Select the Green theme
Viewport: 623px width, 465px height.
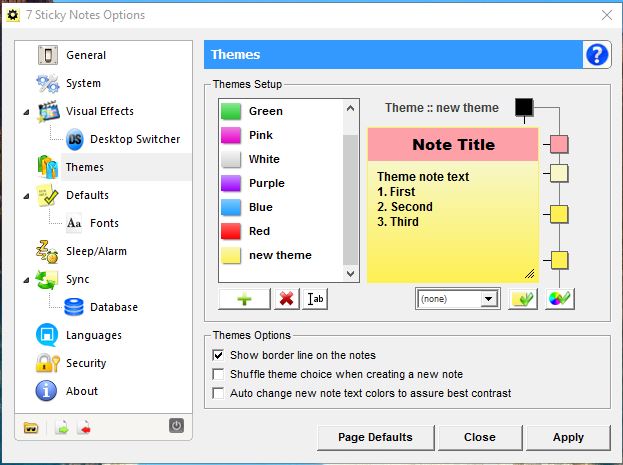pyautogui.click(x=280, y=111)
